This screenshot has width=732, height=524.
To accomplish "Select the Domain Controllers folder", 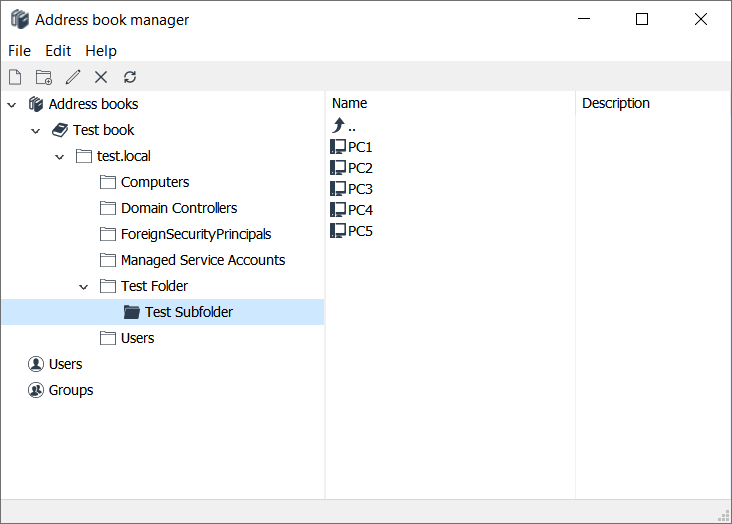I will (179, 208).
